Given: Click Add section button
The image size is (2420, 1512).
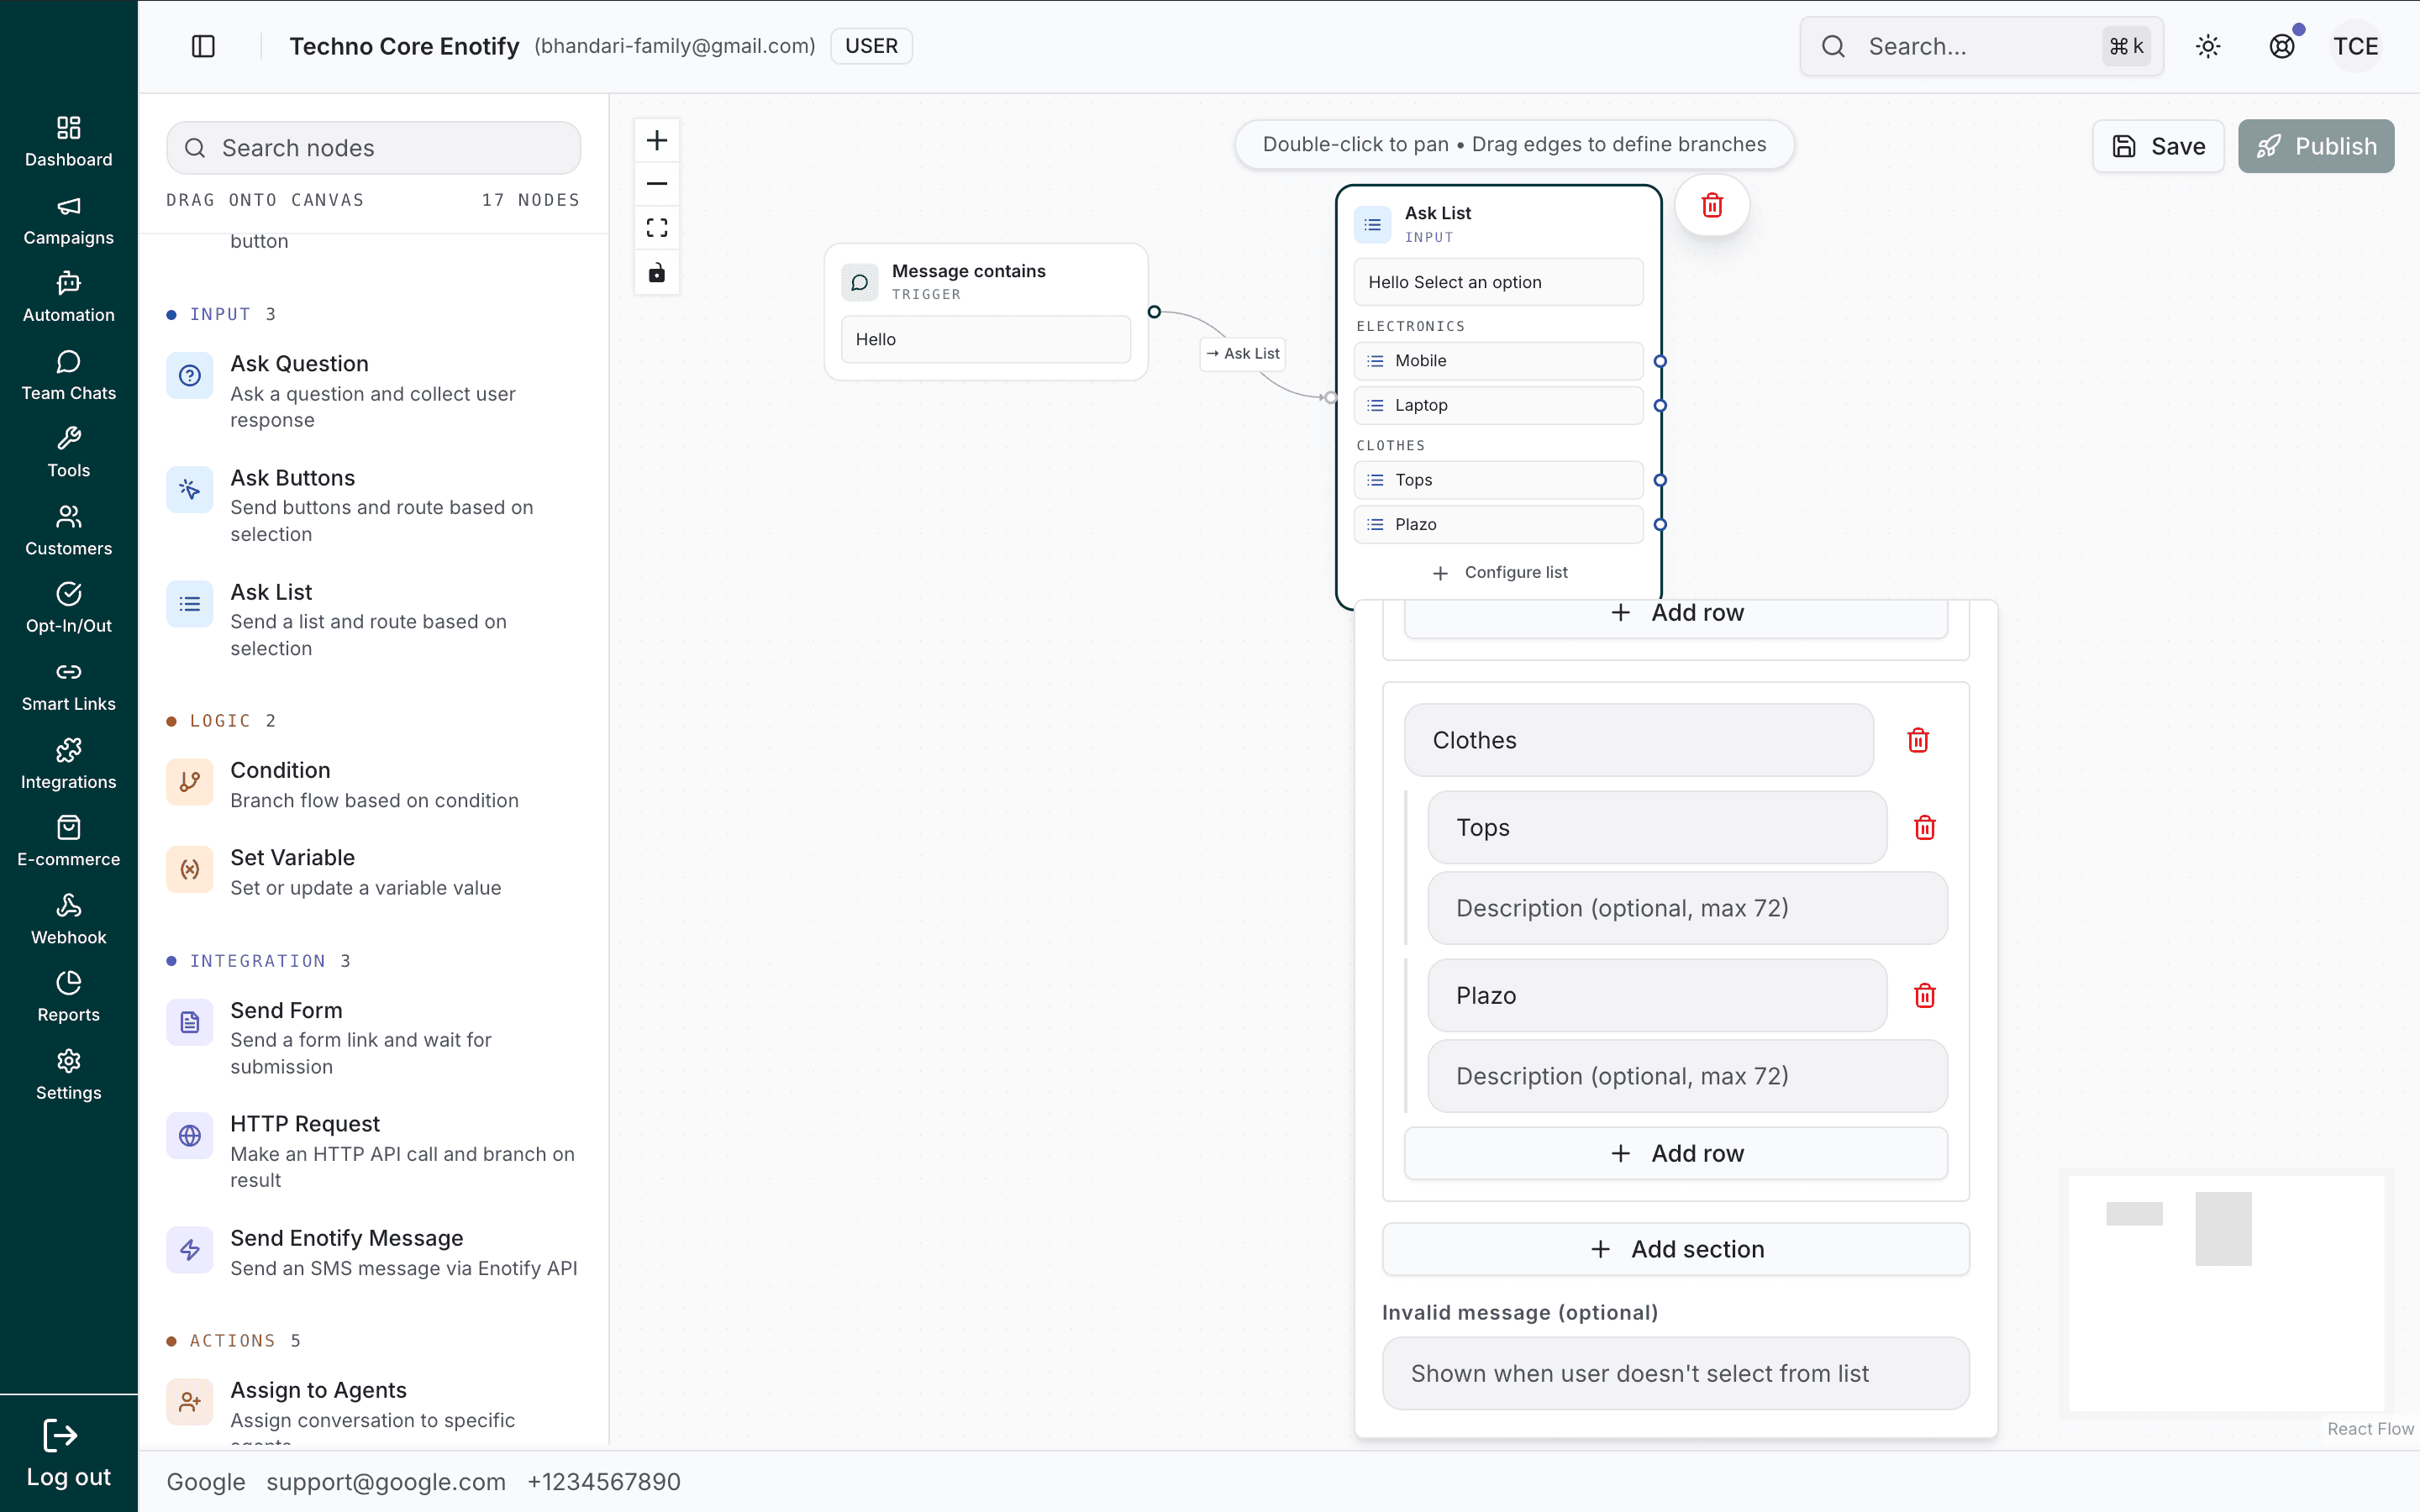Looking at the screenshot, I should coord(1676,1249).
